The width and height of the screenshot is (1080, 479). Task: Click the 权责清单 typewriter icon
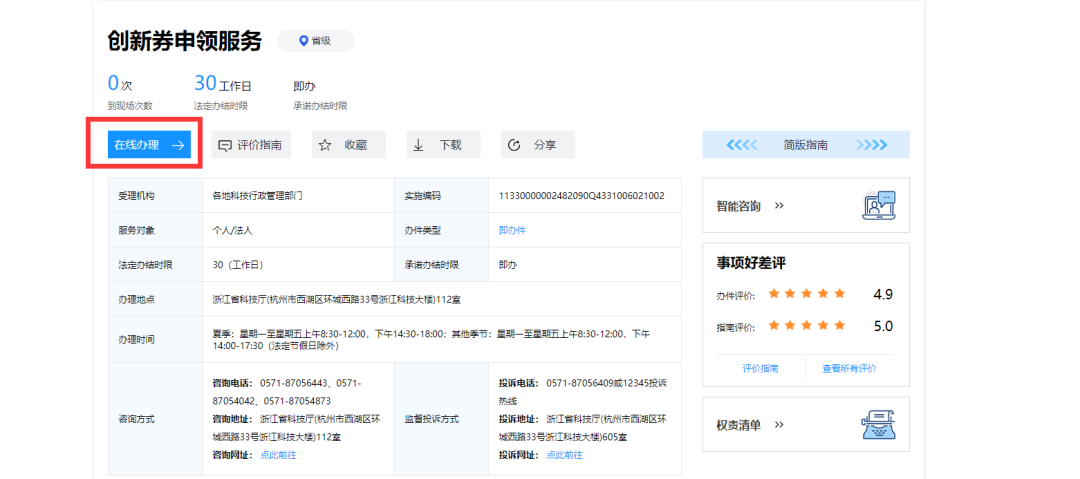pos(879,425)
